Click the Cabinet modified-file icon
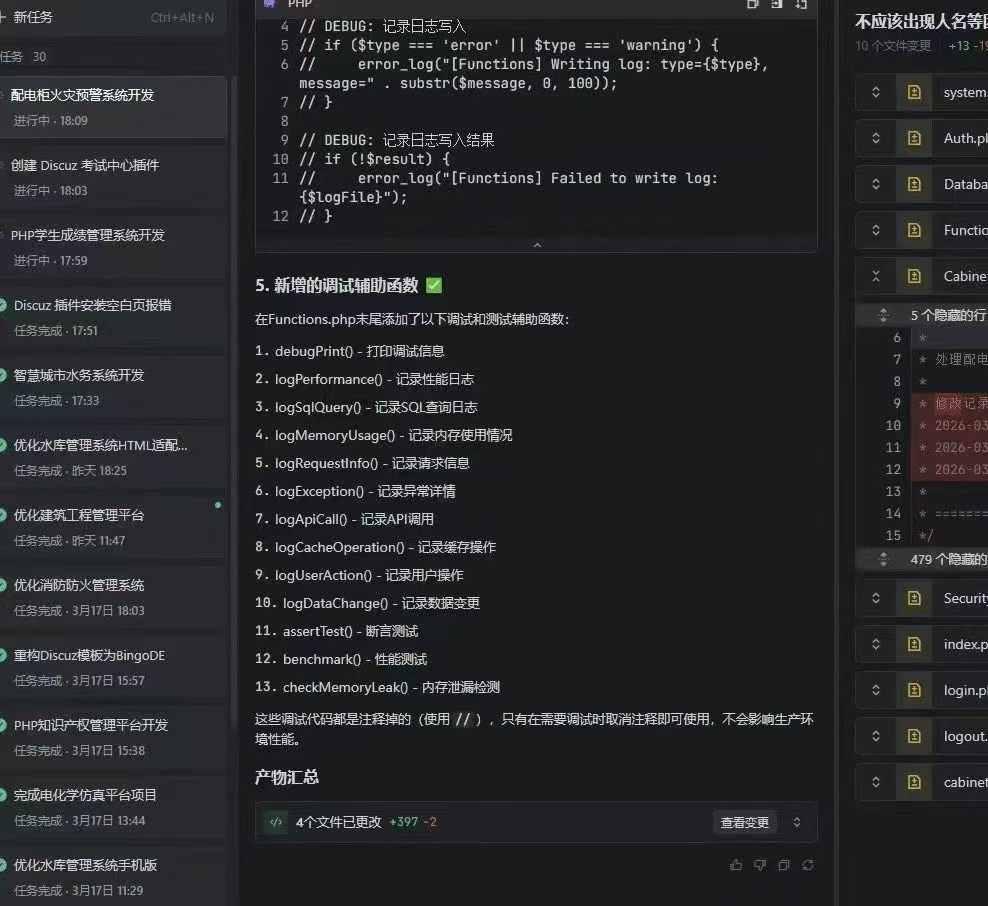 click(914, 276)
